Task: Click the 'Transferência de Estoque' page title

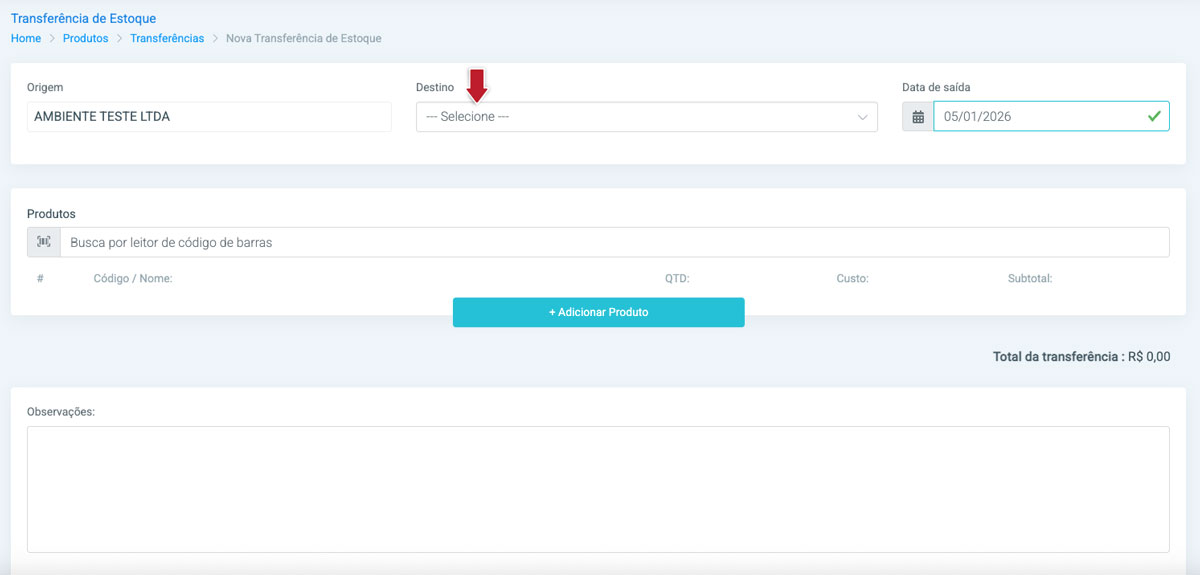Action: coord(83,18)
